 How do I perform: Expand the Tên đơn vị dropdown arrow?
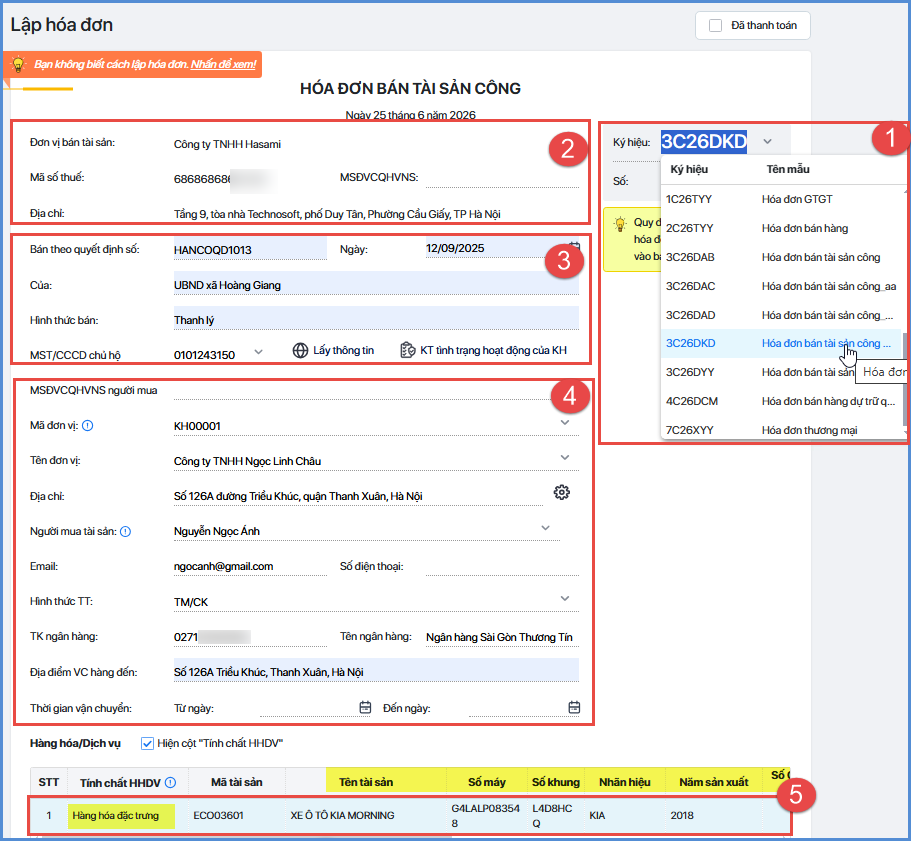[x=565, y=458]
